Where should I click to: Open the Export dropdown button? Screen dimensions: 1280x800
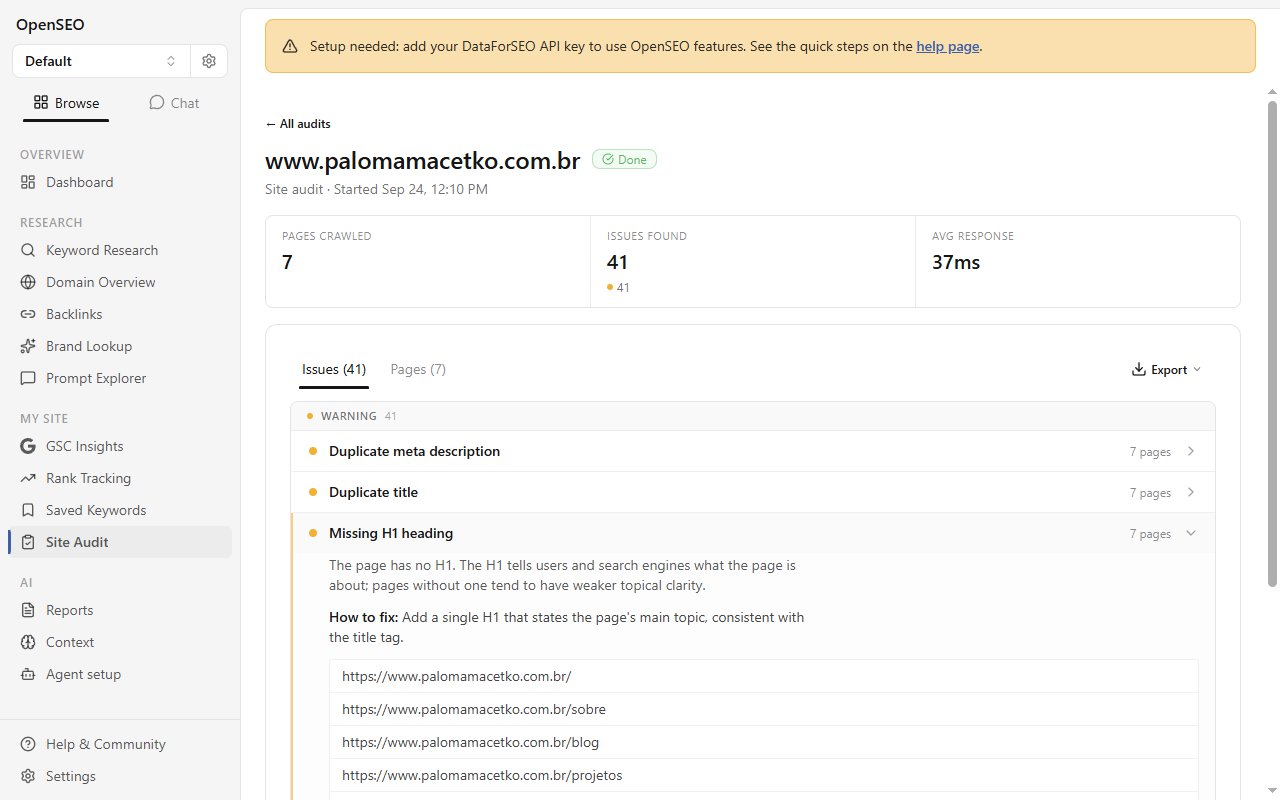1166,369
